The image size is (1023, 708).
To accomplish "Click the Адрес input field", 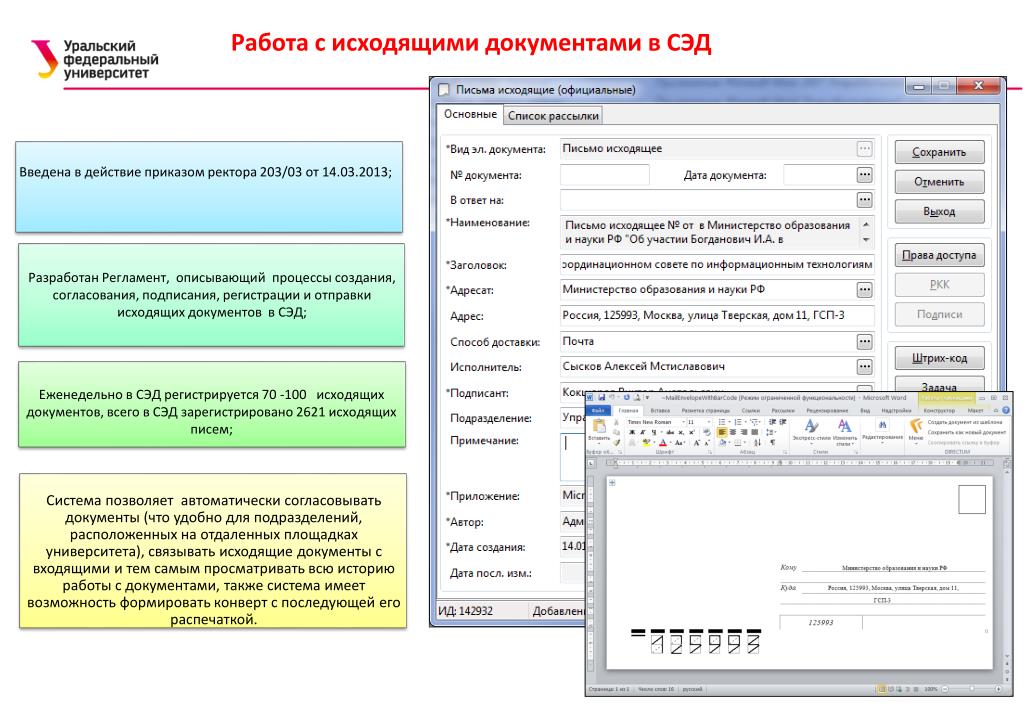I will pos(717,315).
